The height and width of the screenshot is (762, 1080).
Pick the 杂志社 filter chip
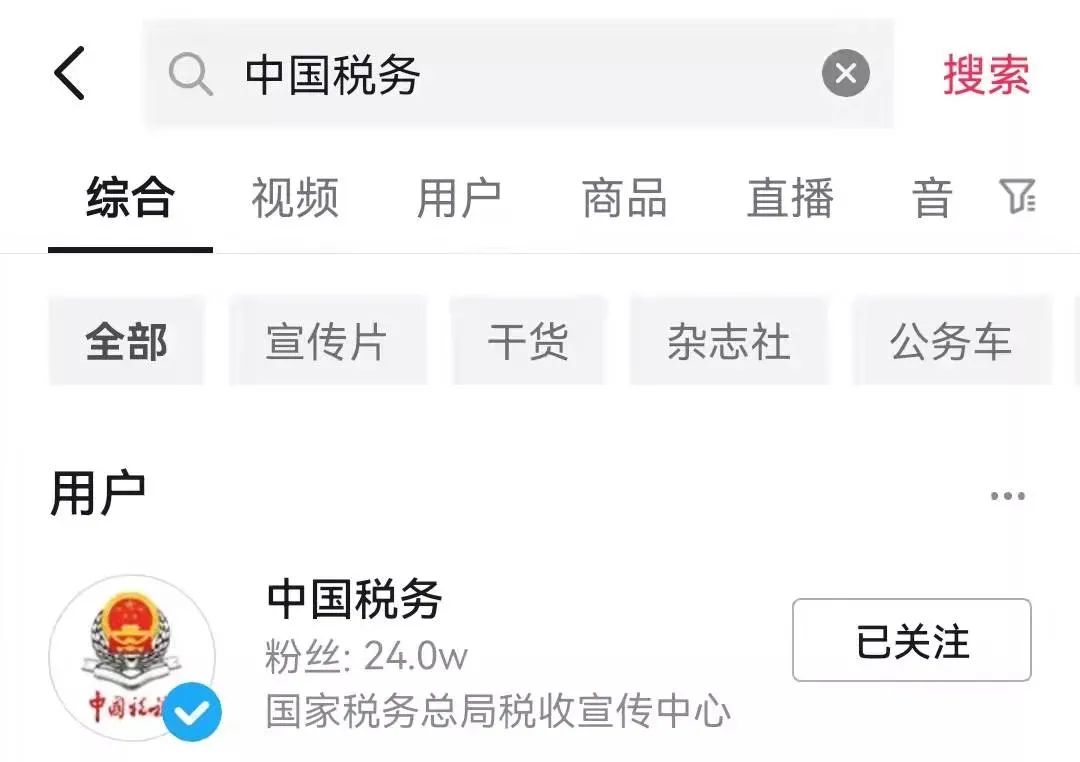(x=729, y=341)
